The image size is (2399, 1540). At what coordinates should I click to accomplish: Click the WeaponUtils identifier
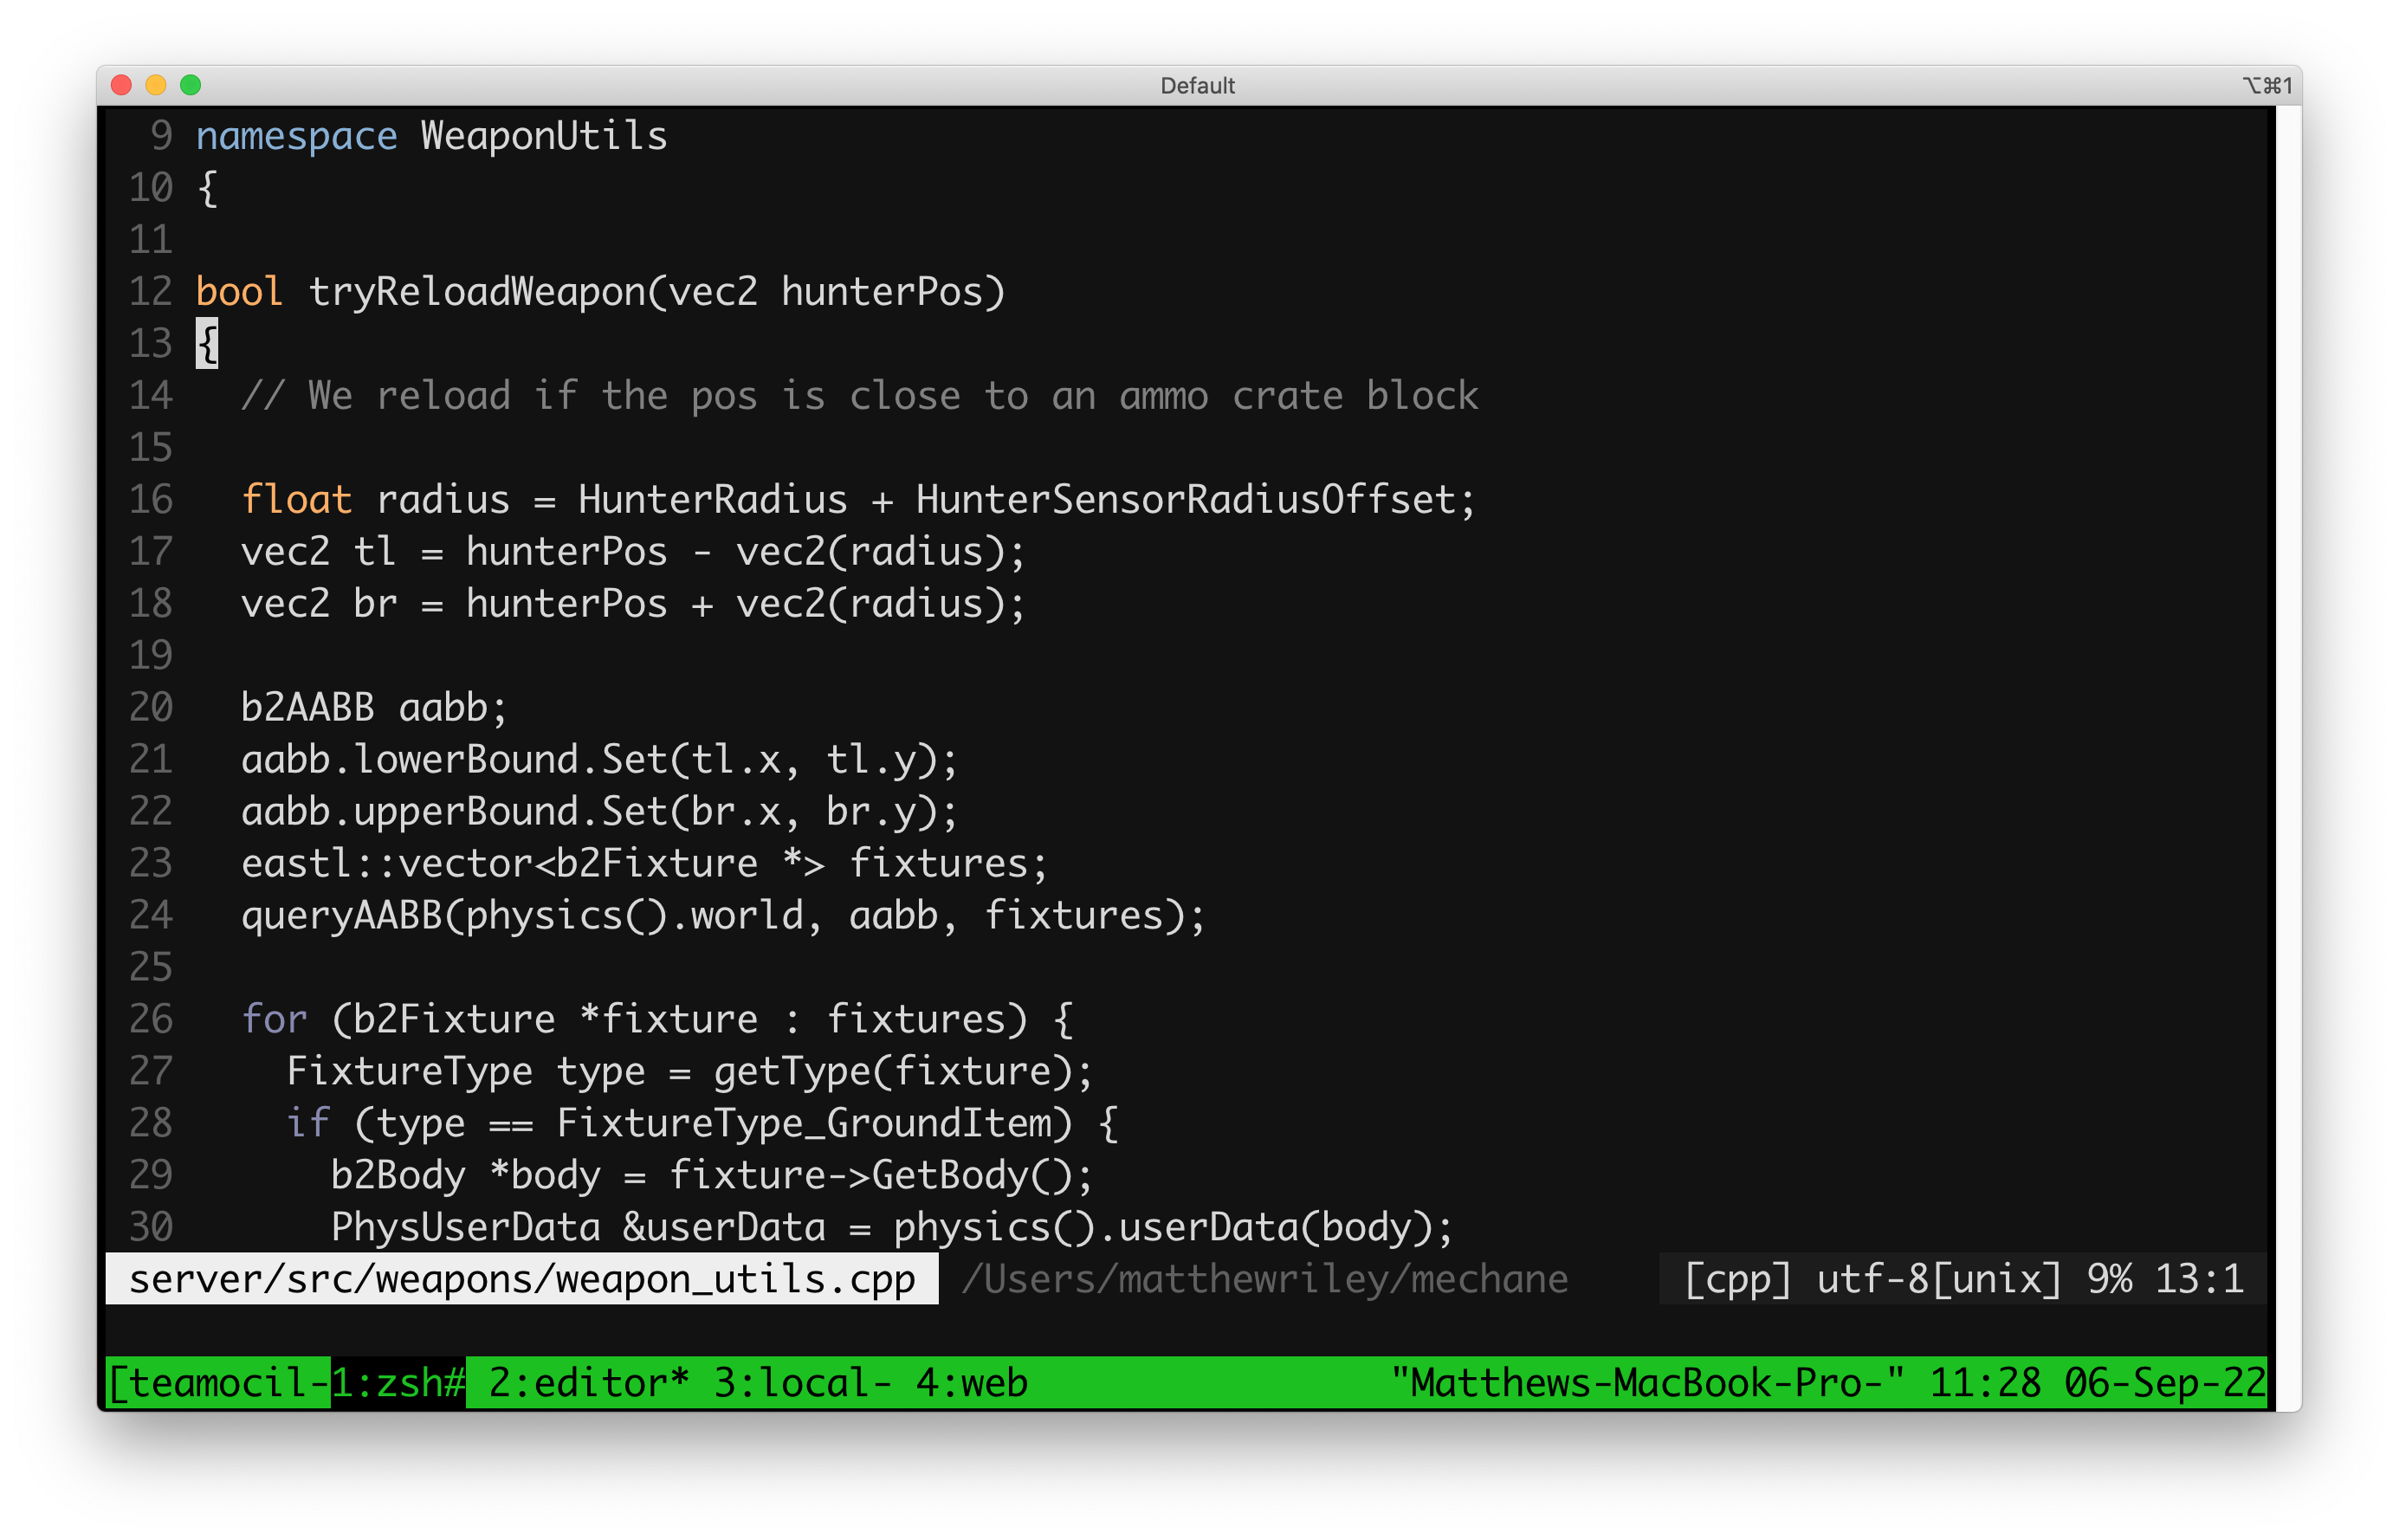click(x=544, y=136)
